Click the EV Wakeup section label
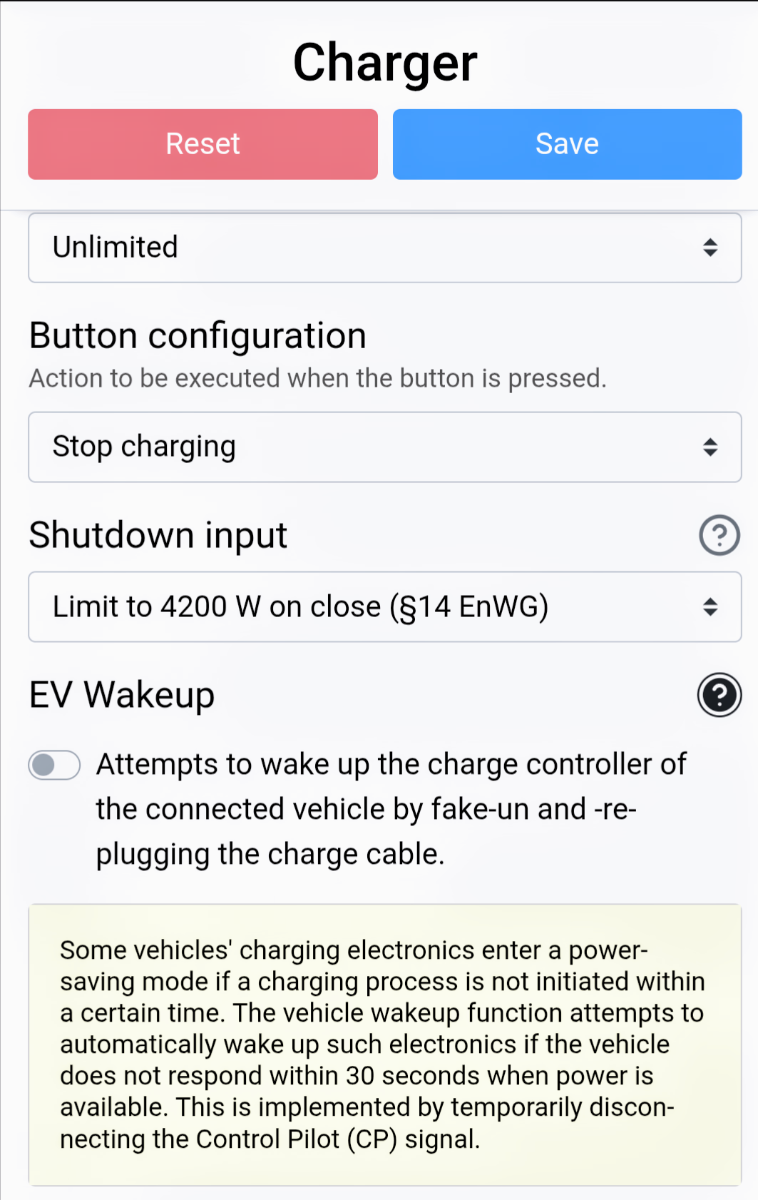The height and width of the screenshot is (1200, 758). click(122, 695)
